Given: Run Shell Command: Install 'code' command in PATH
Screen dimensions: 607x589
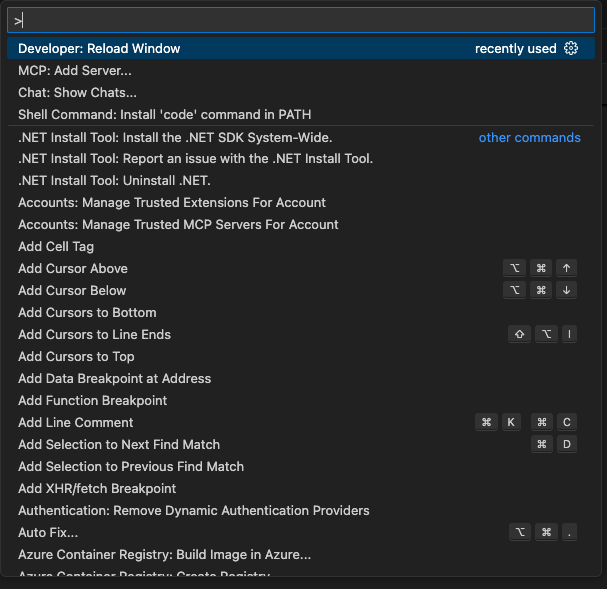Looking at the screenshot, I should coord(301,115).
